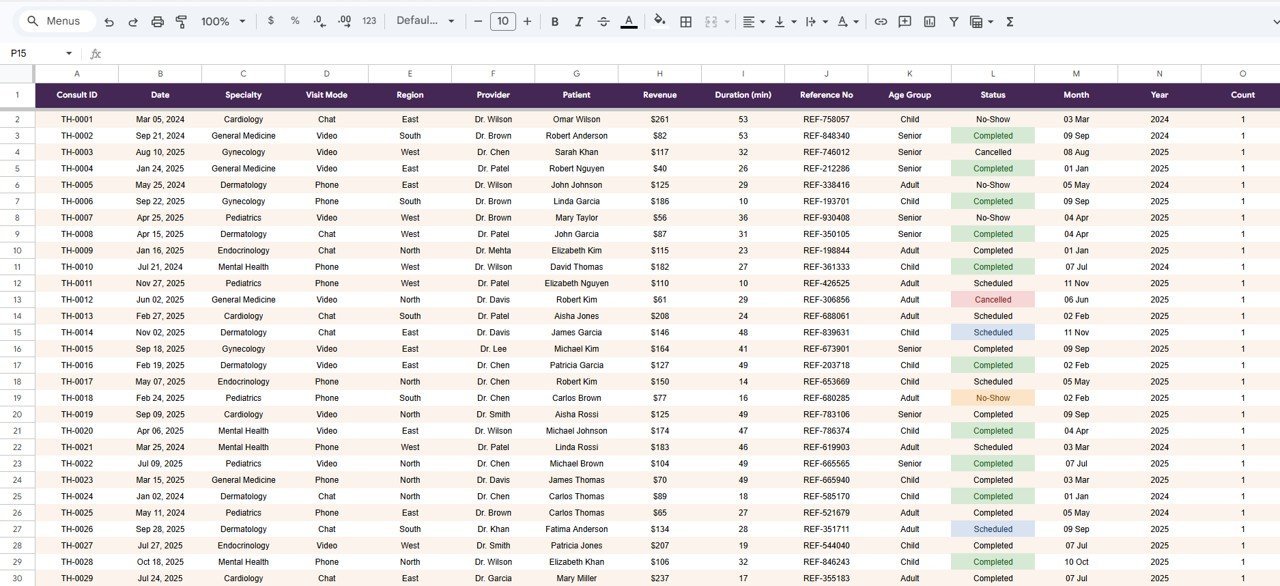
Task: Select row 15 header
Action: click(x=17, y=332)
